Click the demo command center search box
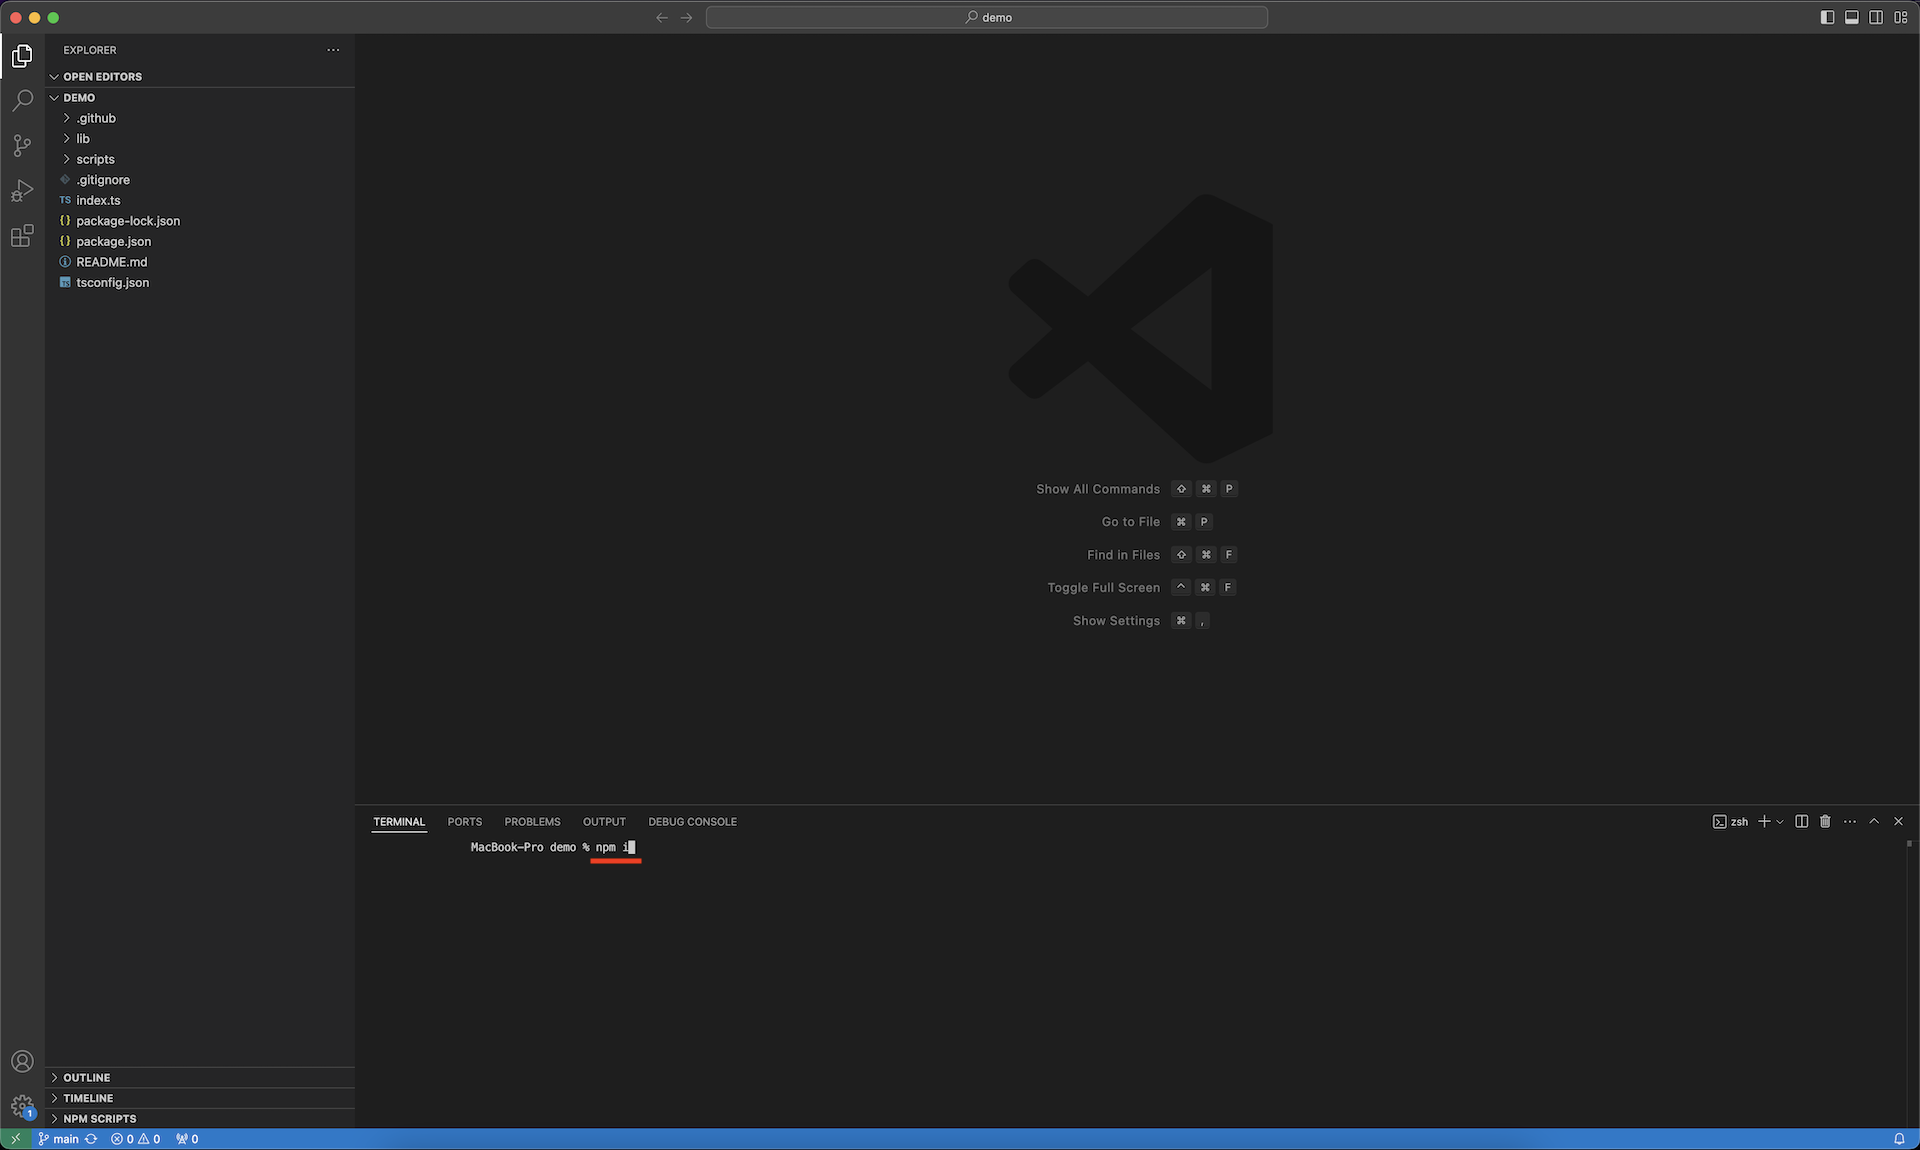The height and width of the screenshot is (1150, 1920). tap(987, 17)
